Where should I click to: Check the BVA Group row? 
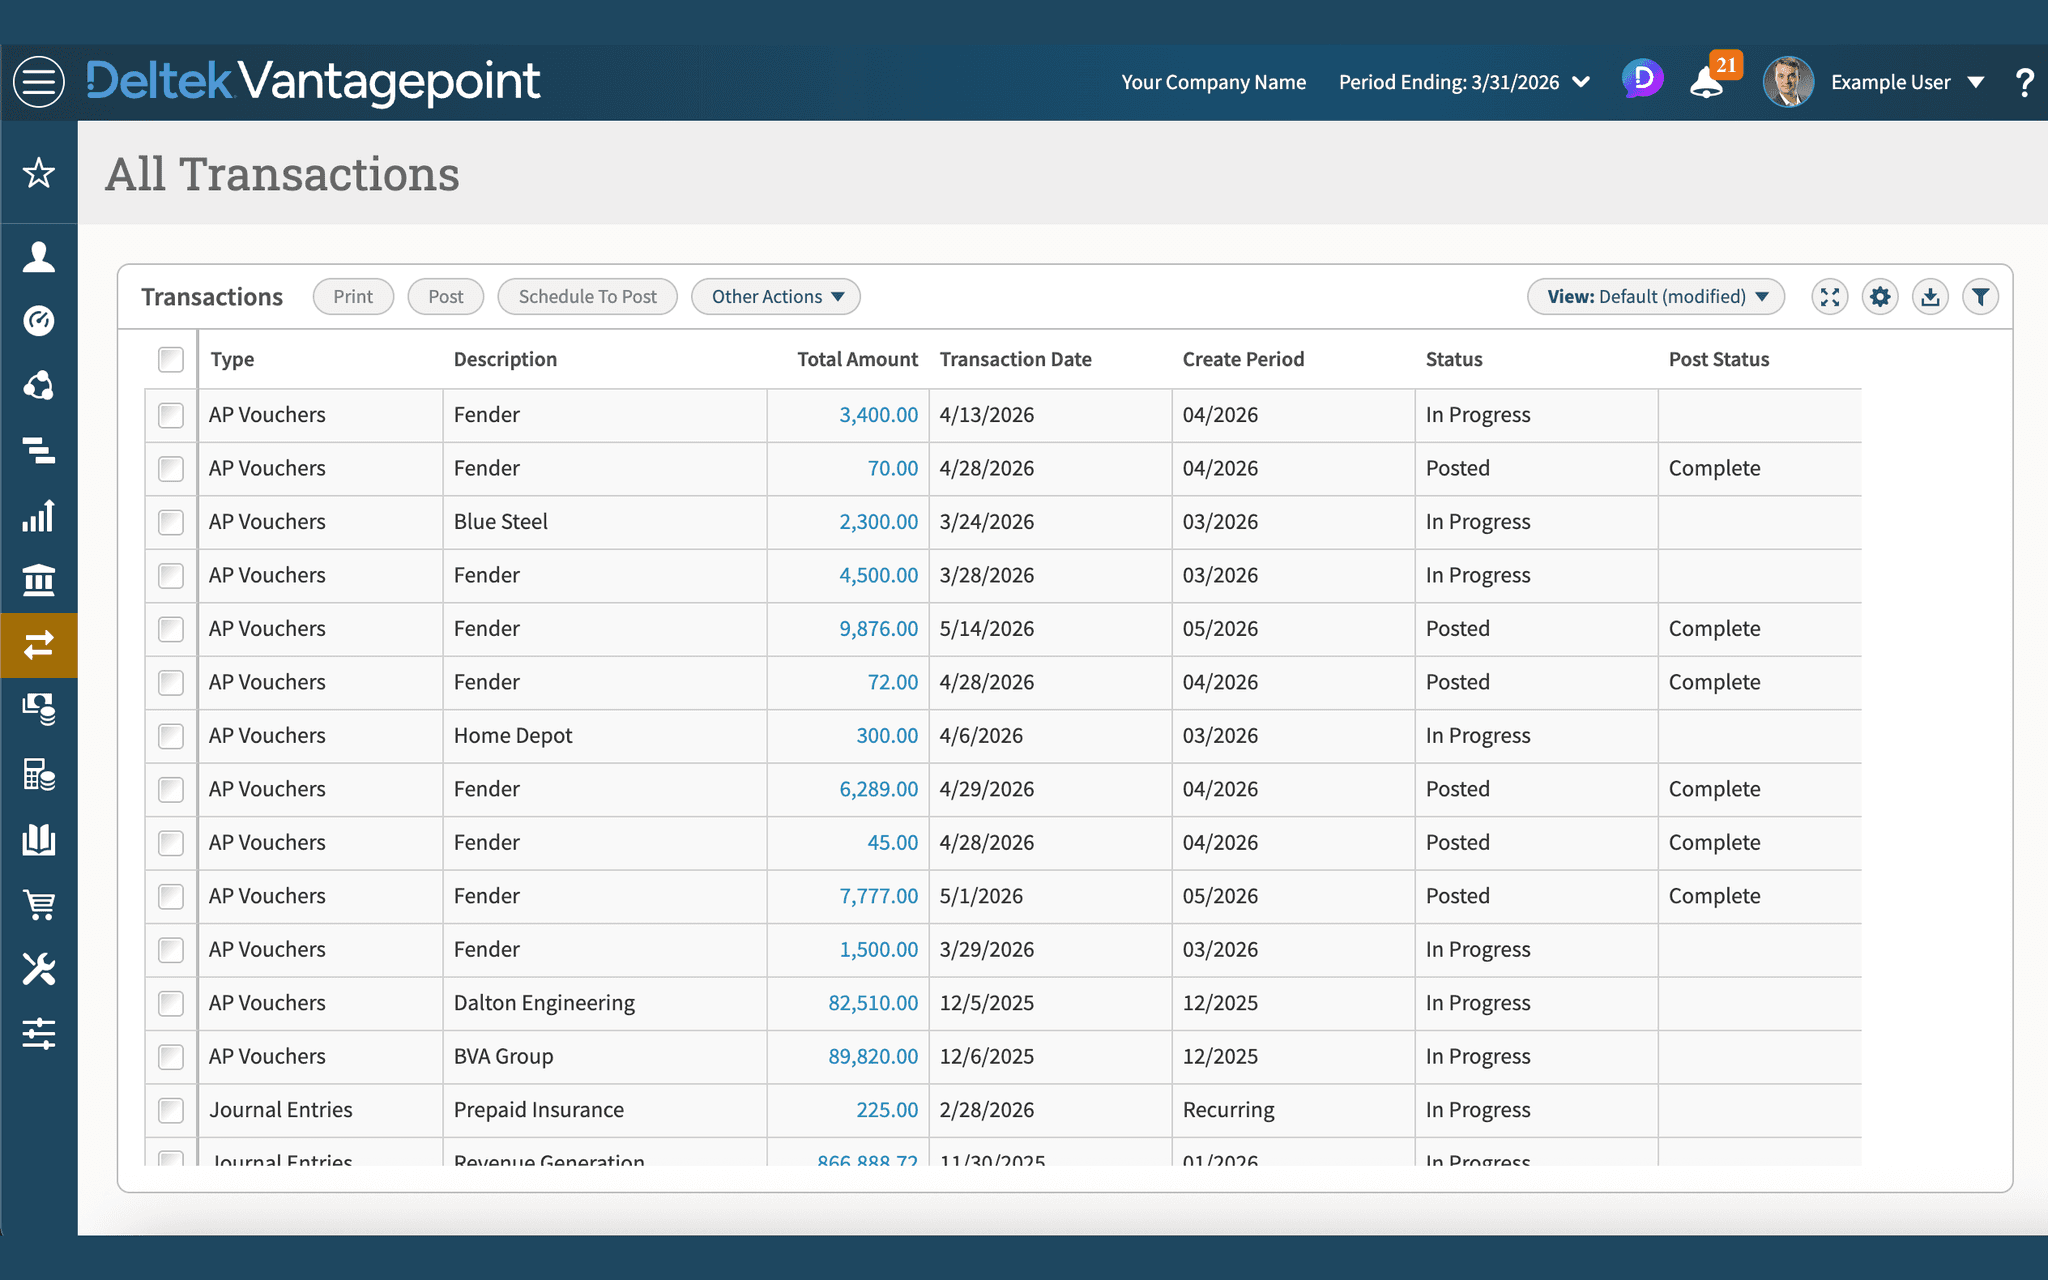click(x=171, y=1057)
